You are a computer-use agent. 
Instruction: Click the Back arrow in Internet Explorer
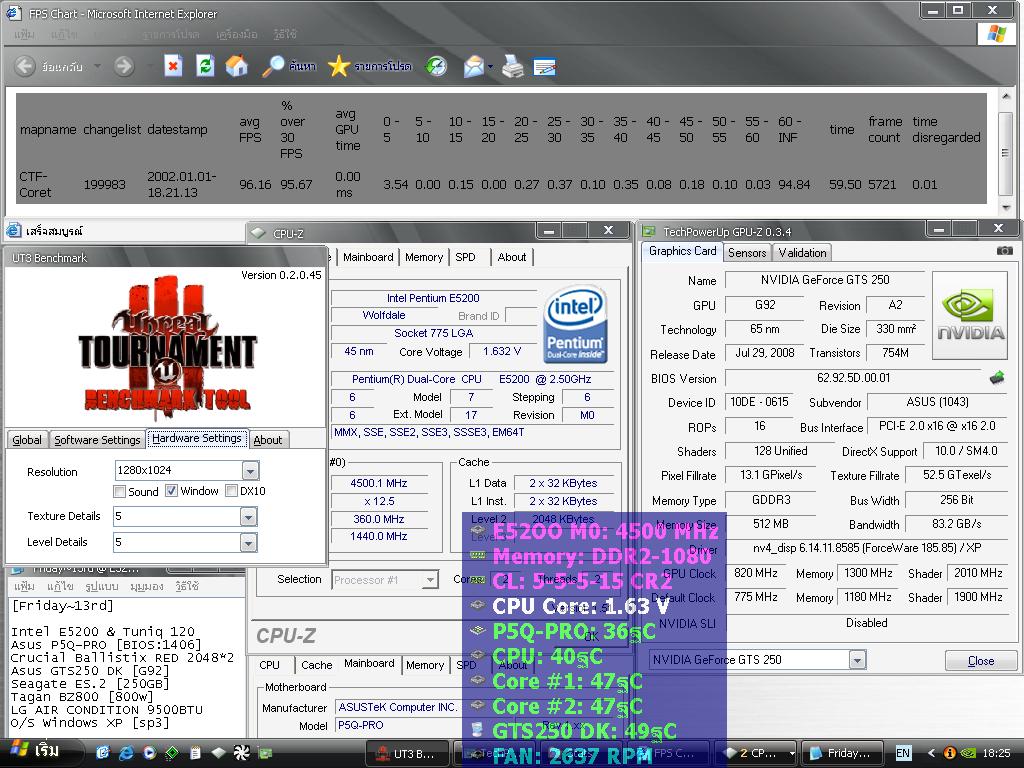25,66
